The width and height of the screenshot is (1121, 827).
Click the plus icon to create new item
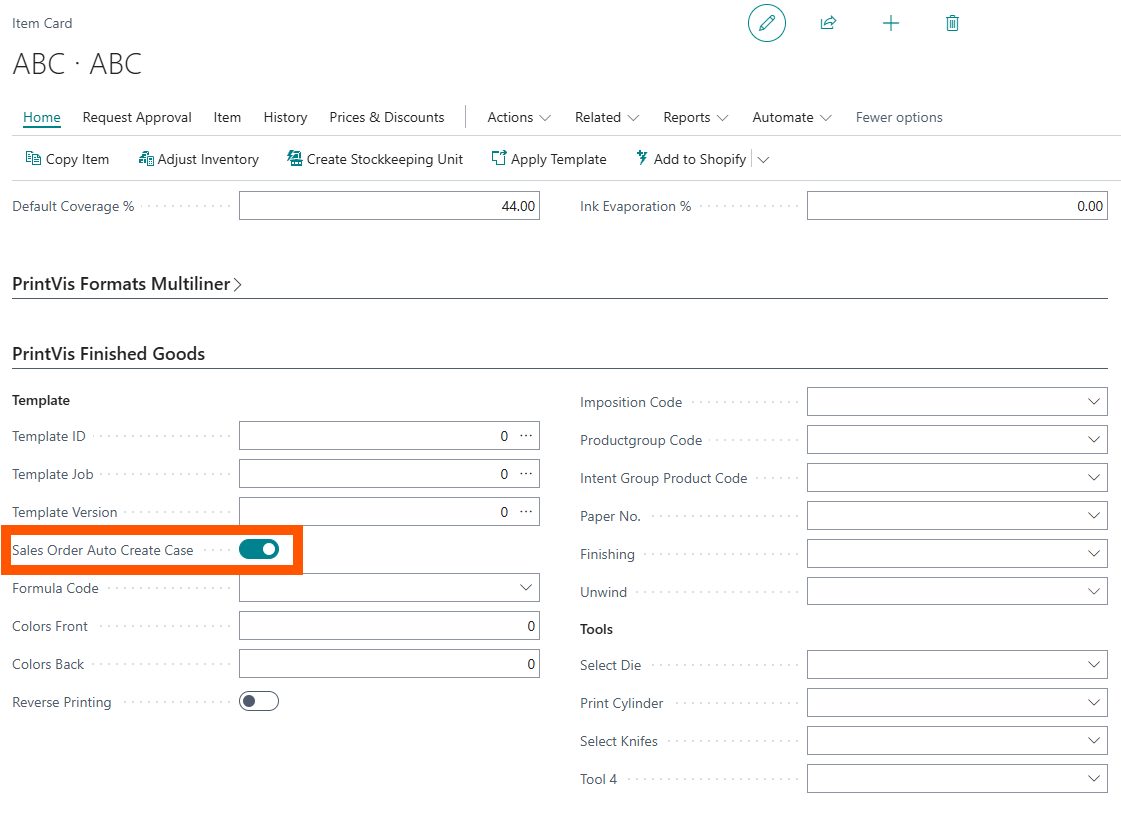pyautogui.click(x=890, y=23)
